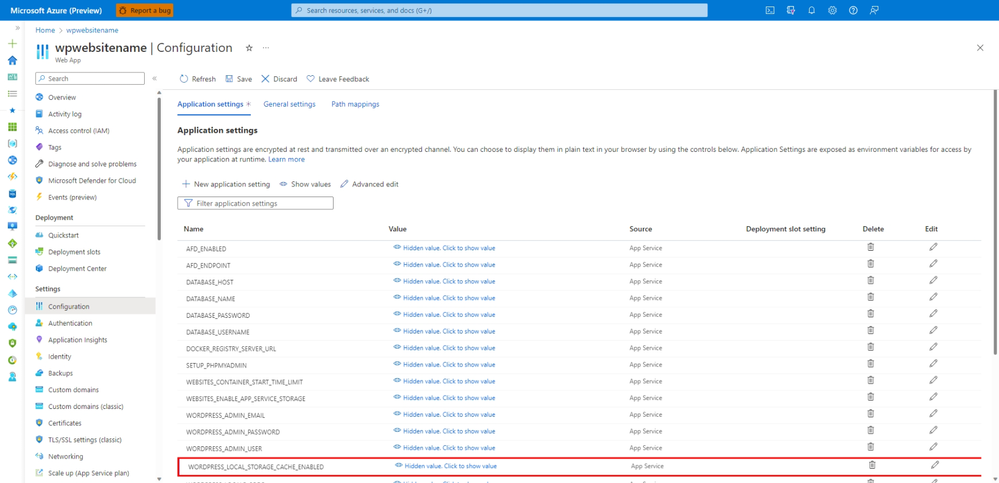Open more options ellipsis beside title

266,48
